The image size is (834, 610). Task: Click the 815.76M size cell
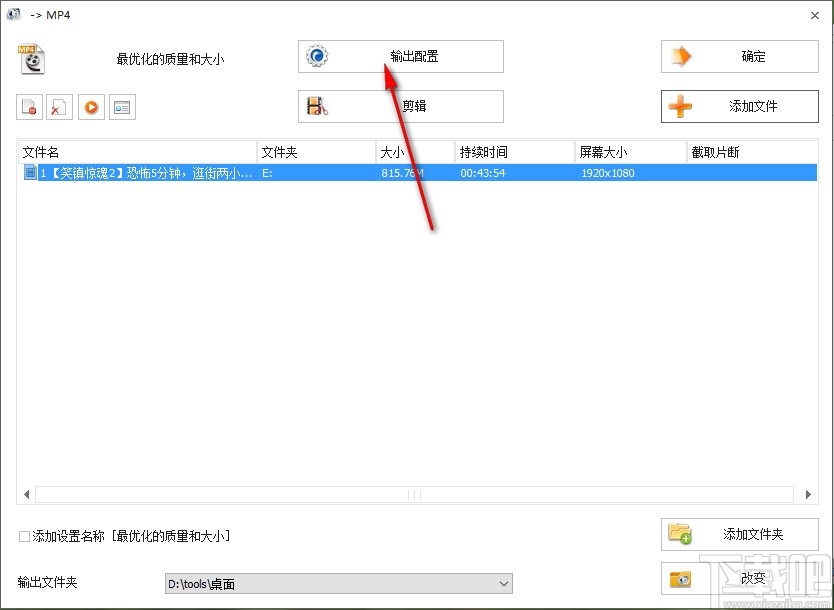click(x=402, y=173)
